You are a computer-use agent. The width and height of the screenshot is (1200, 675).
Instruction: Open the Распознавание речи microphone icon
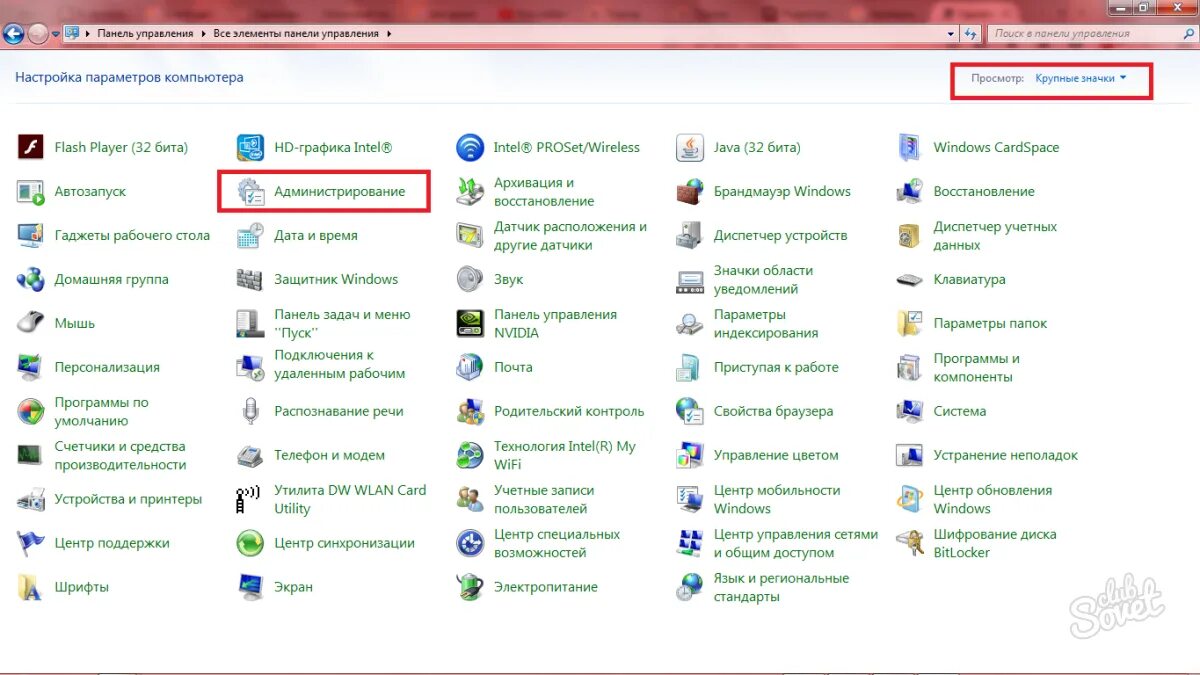[x=250, y=411]
